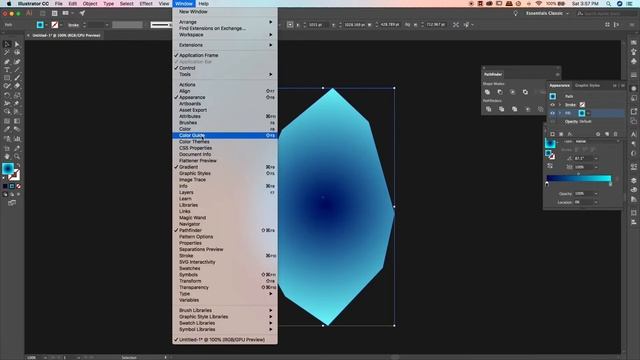Expand Extensions submenu

pos(225,45)
